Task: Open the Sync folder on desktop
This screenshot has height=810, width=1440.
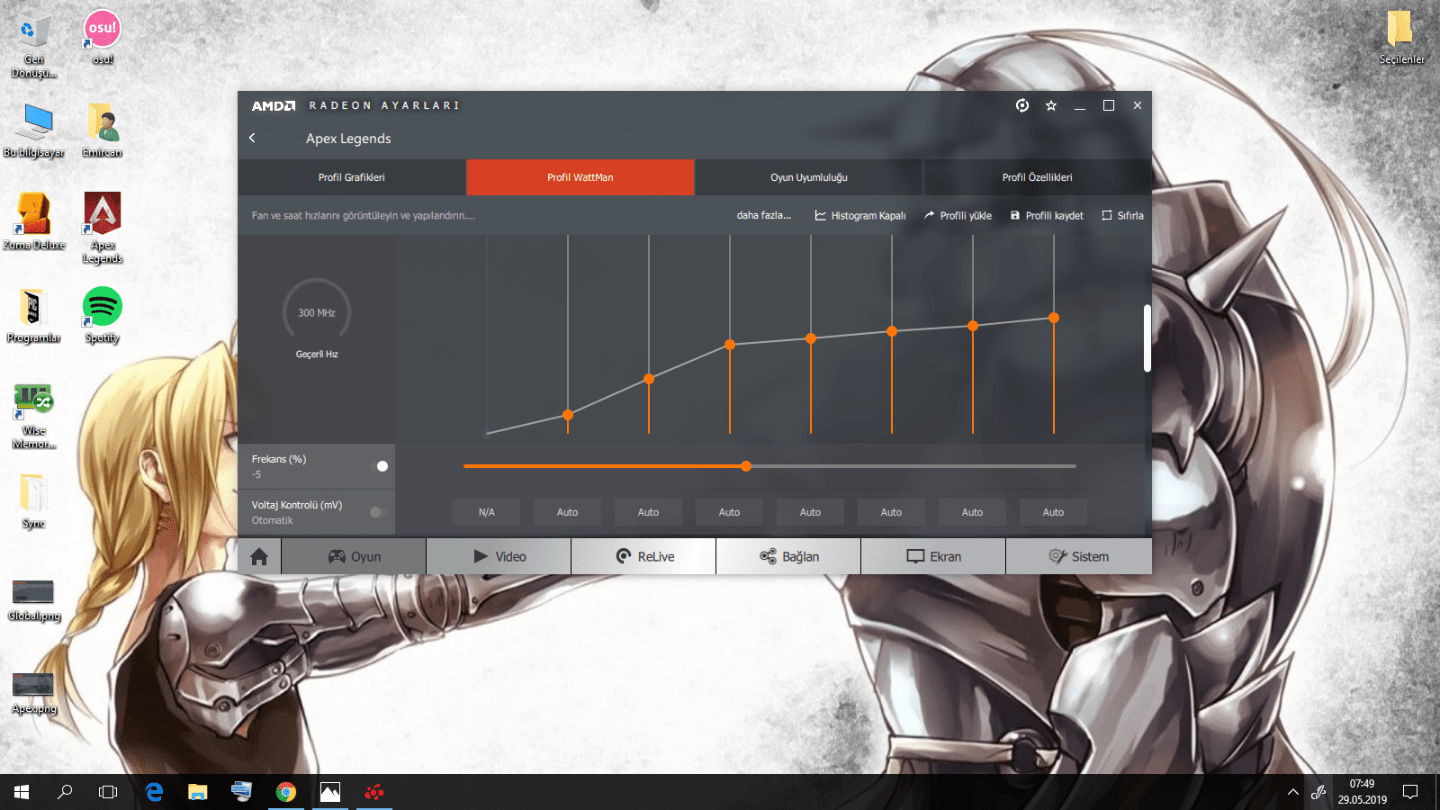Action: [x=34, y=500]
